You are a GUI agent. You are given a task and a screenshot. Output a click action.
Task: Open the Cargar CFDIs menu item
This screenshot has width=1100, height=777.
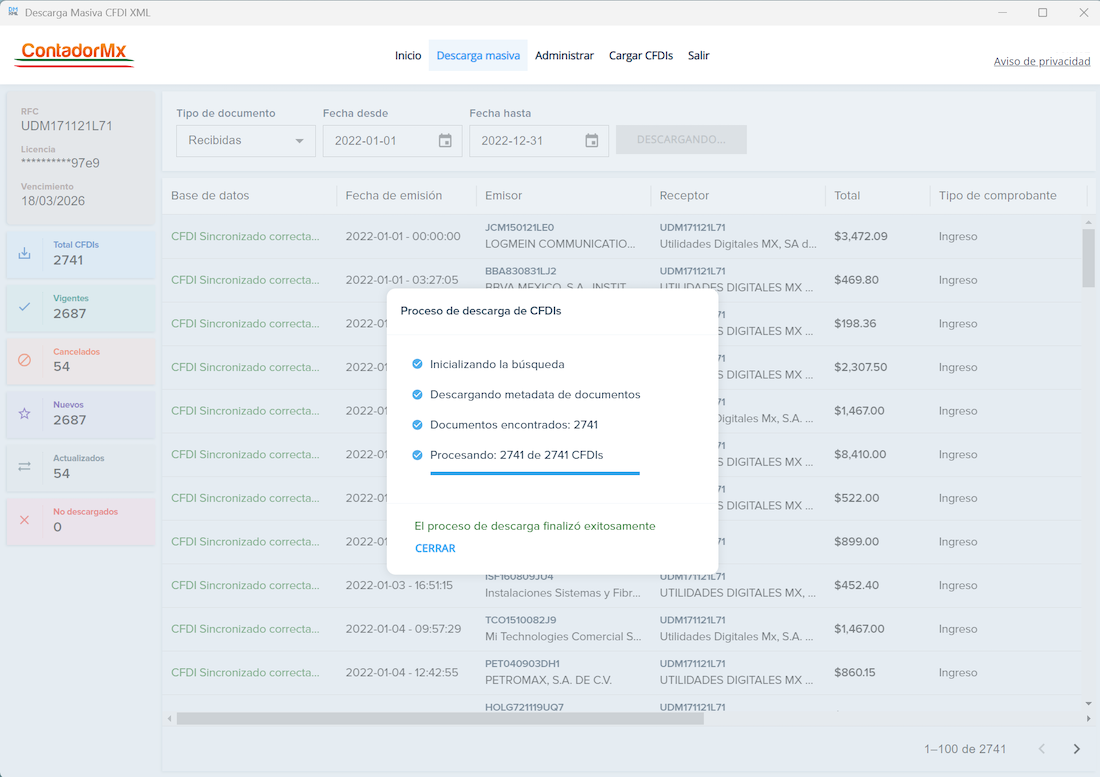640,55
